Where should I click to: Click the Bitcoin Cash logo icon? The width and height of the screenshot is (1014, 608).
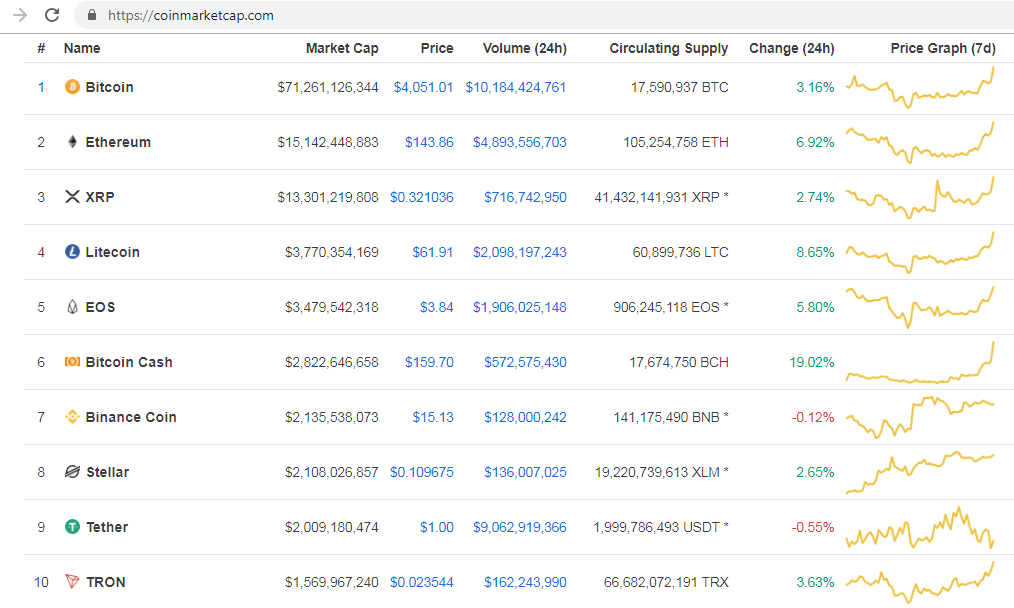(x=72, y=362)
